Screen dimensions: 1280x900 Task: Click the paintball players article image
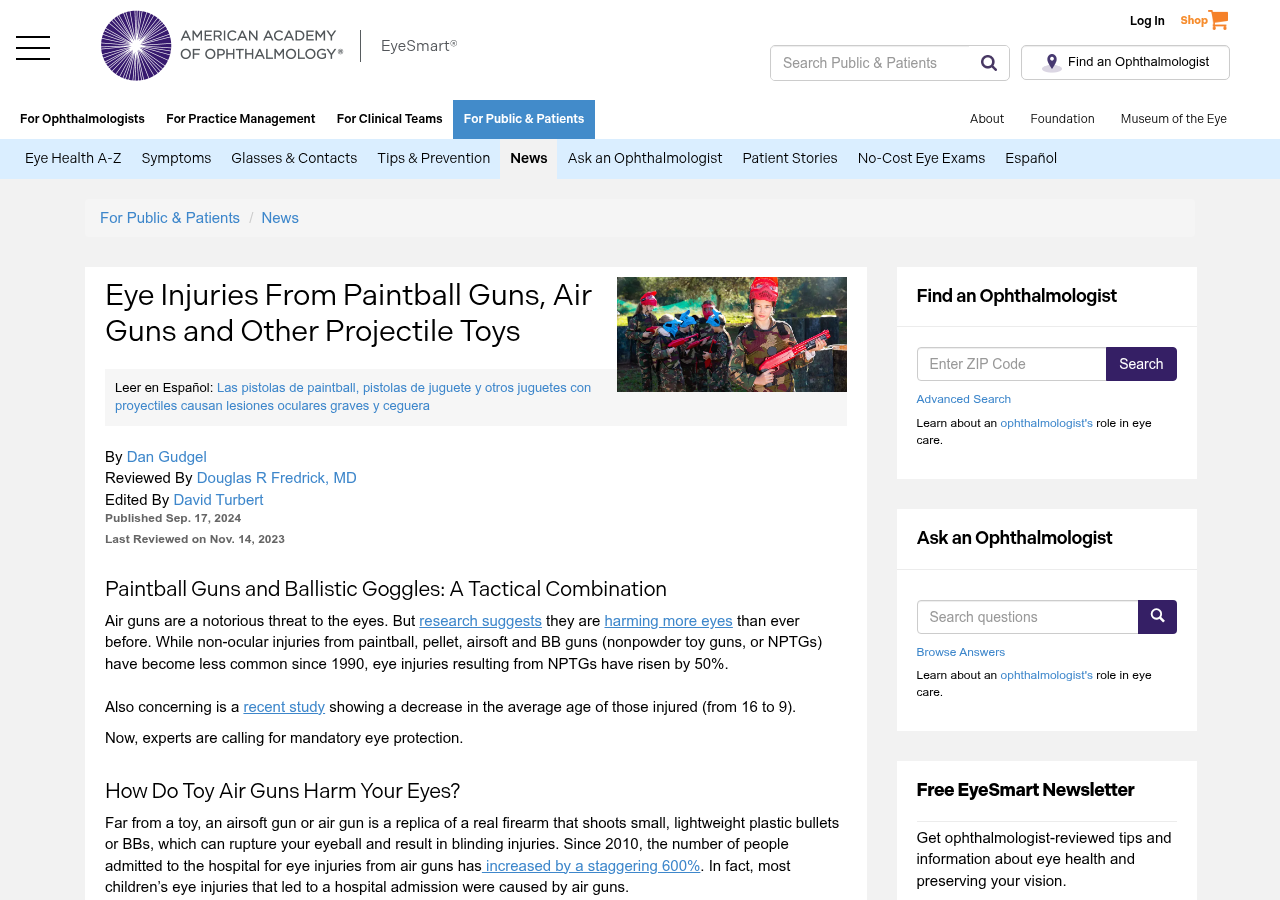click(732, 334)
